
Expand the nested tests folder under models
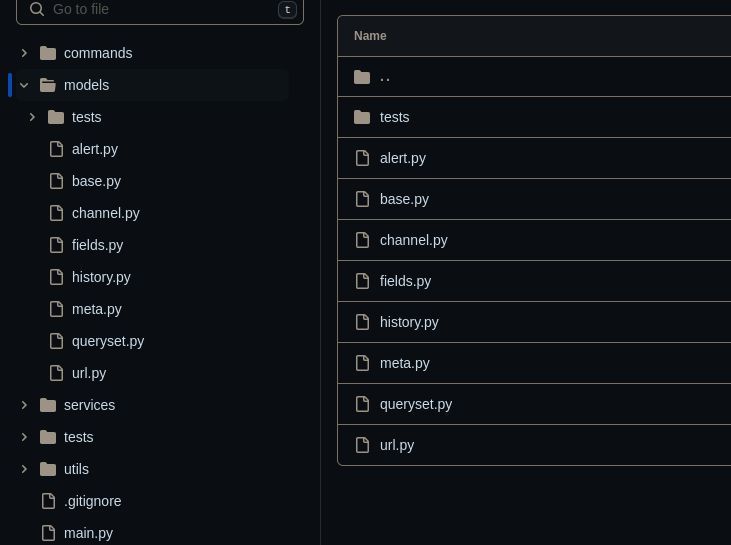pos(32,117)
